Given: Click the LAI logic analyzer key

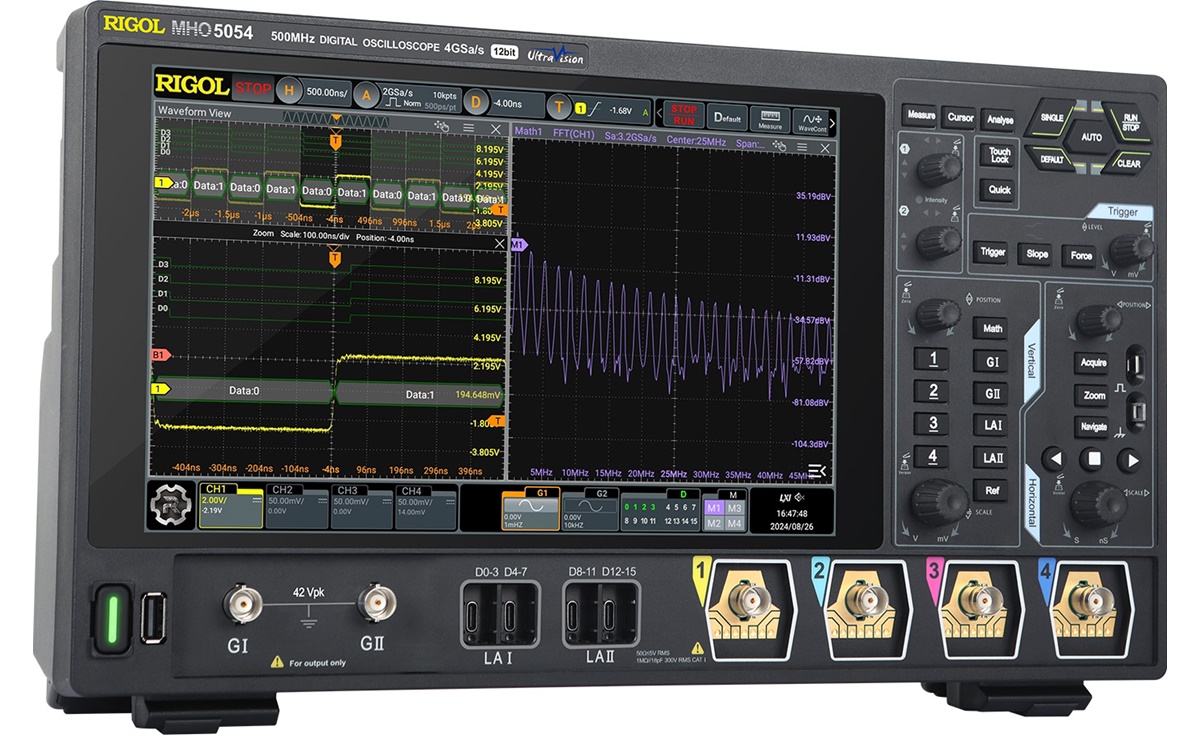Looking at the screenshot, I should click(x=992, y=425).
